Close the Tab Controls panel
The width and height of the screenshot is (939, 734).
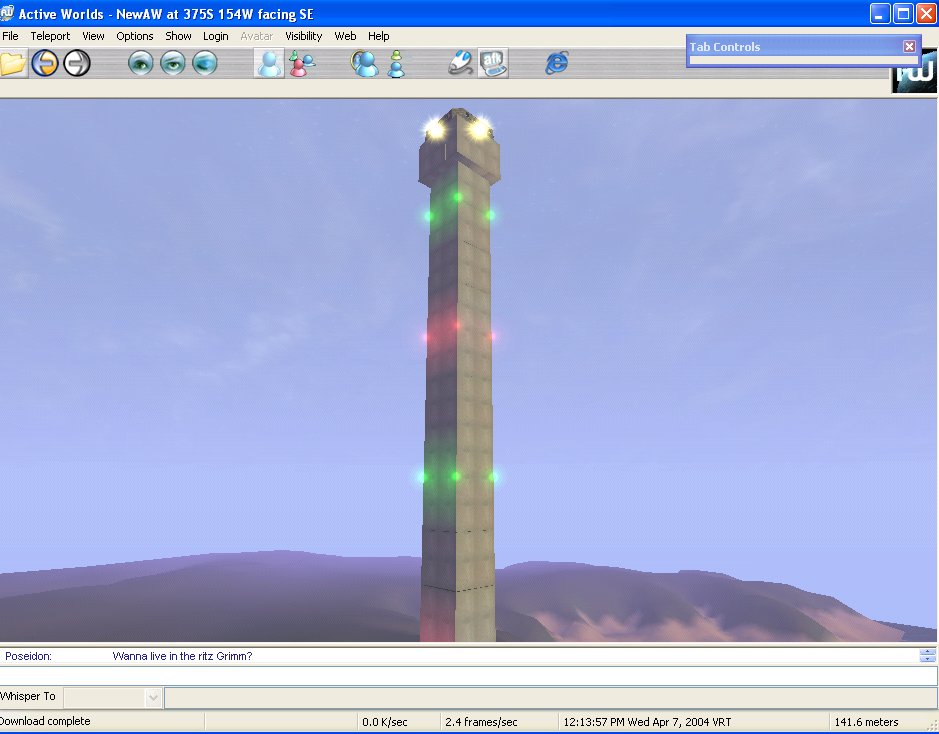tap(909, 47)
